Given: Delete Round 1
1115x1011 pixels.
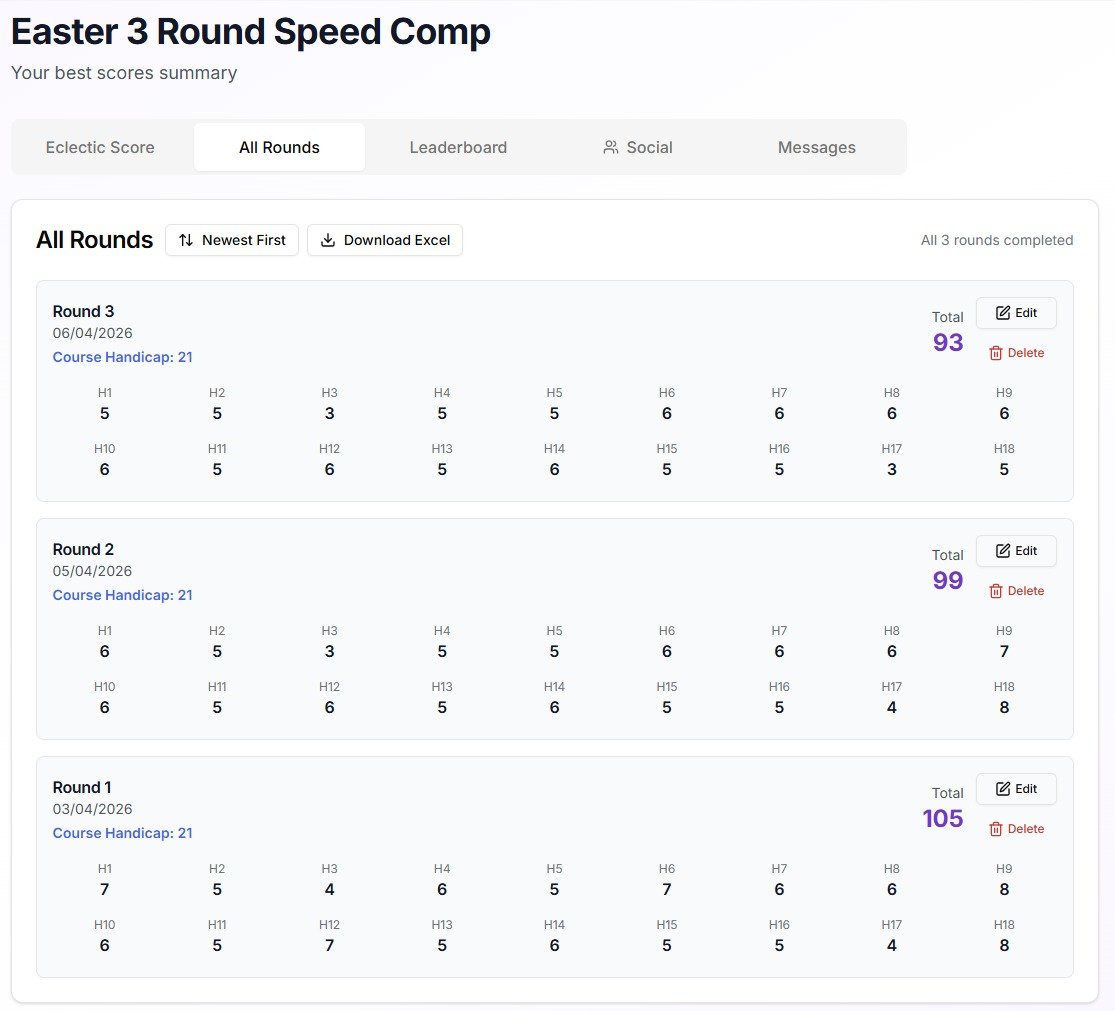Looking at the screenshot, I should (x=1016, y=829).
